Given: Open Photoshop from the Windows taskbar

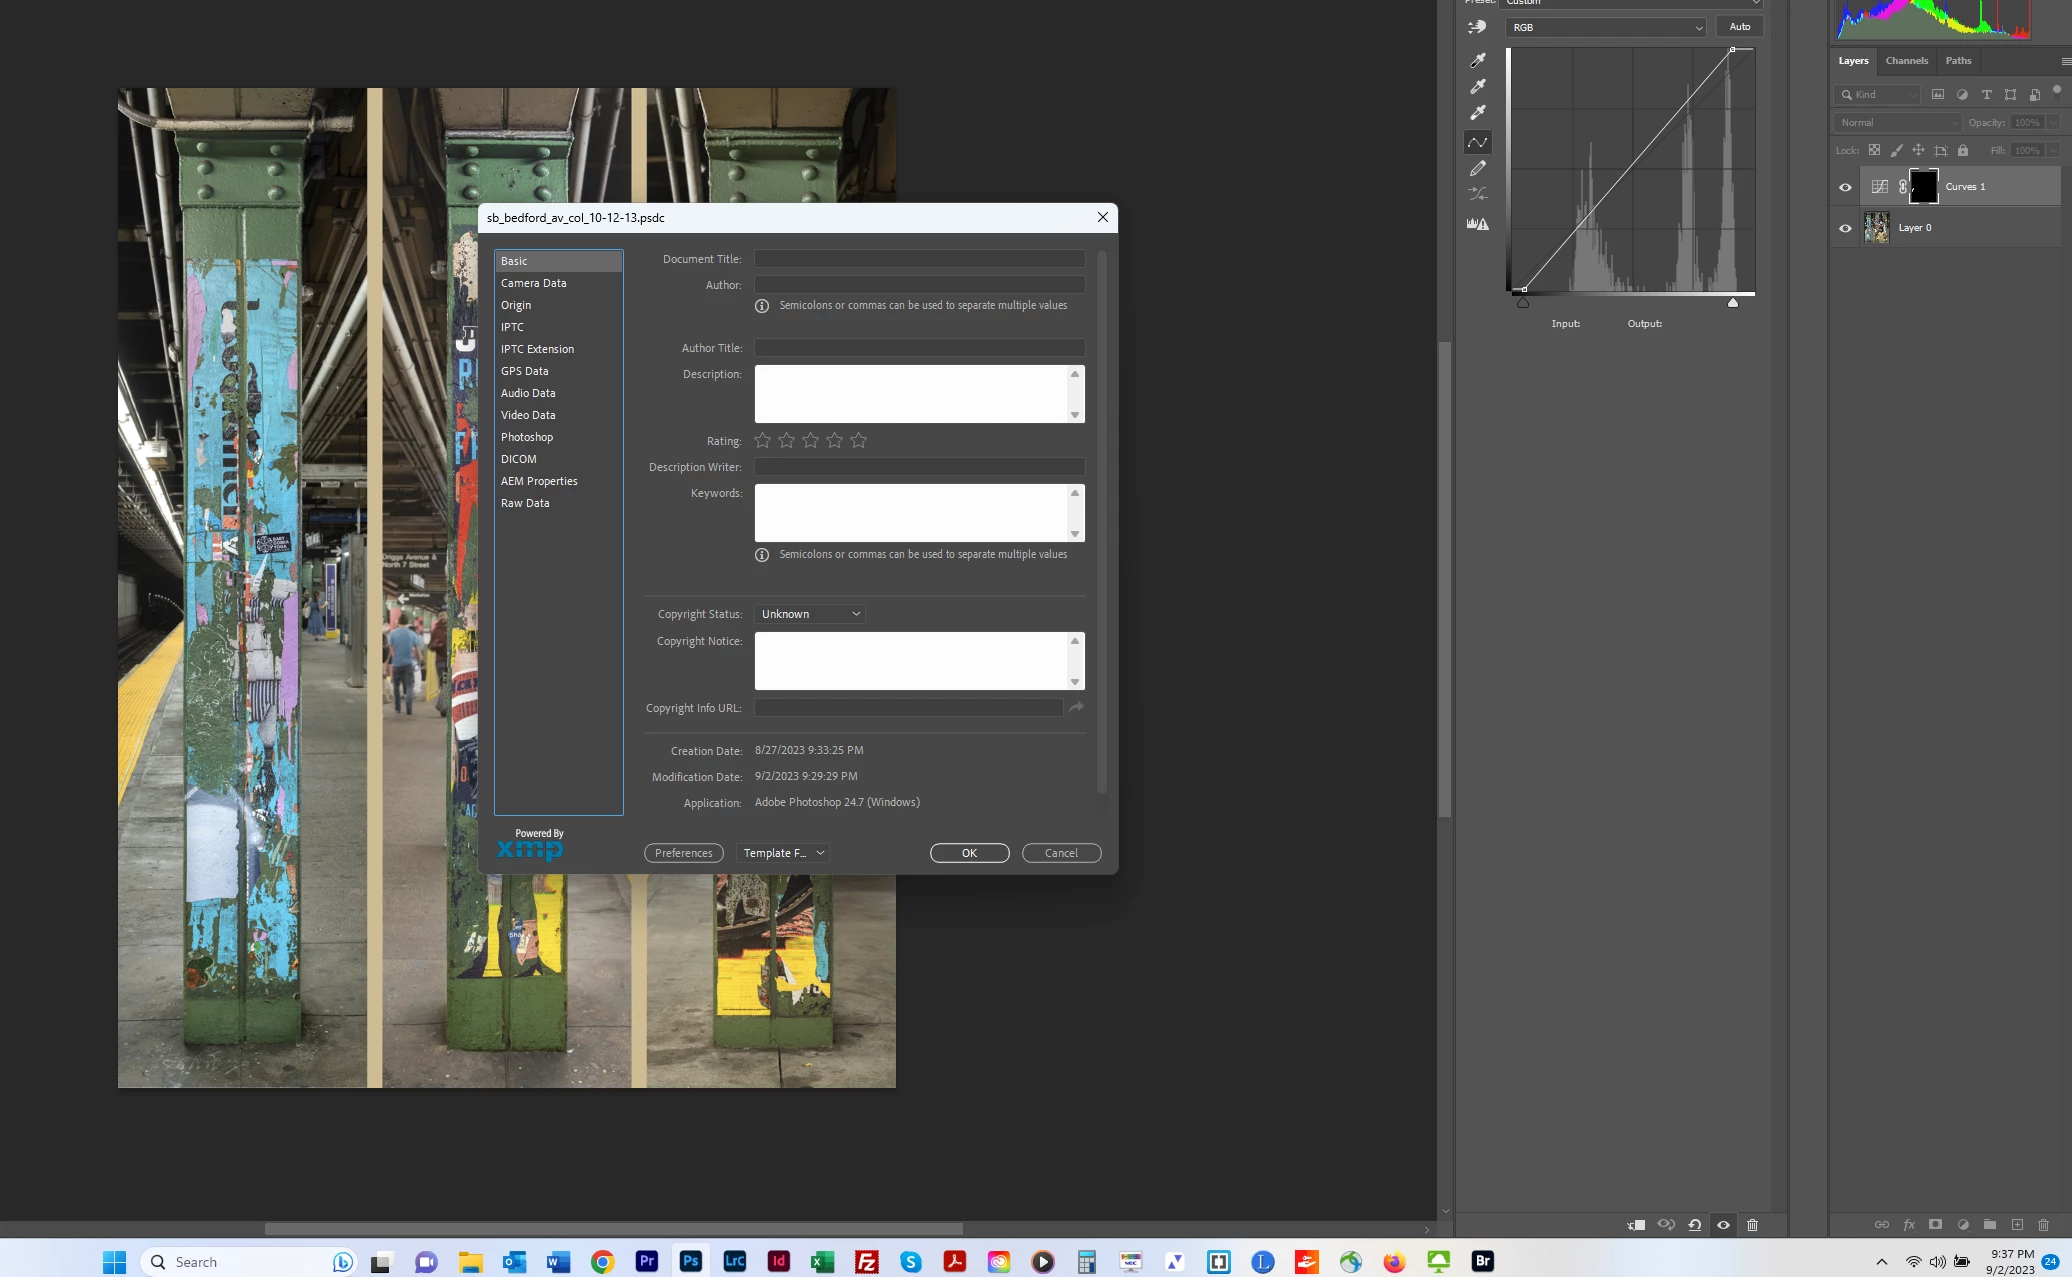Looking at the screenshot, I should pyautogui.click(x=691, y=1262).
